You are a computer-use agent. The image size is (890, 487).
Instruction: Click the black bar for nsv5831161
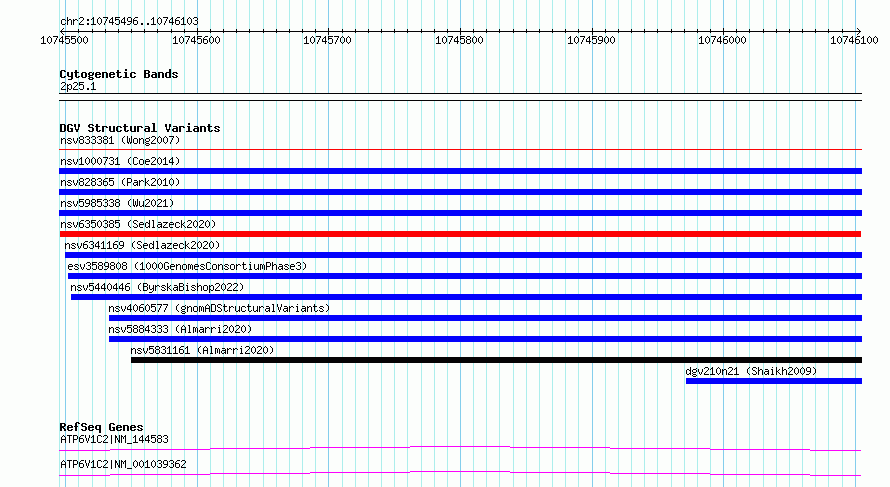pyautogui.click(x=496, y=360)
